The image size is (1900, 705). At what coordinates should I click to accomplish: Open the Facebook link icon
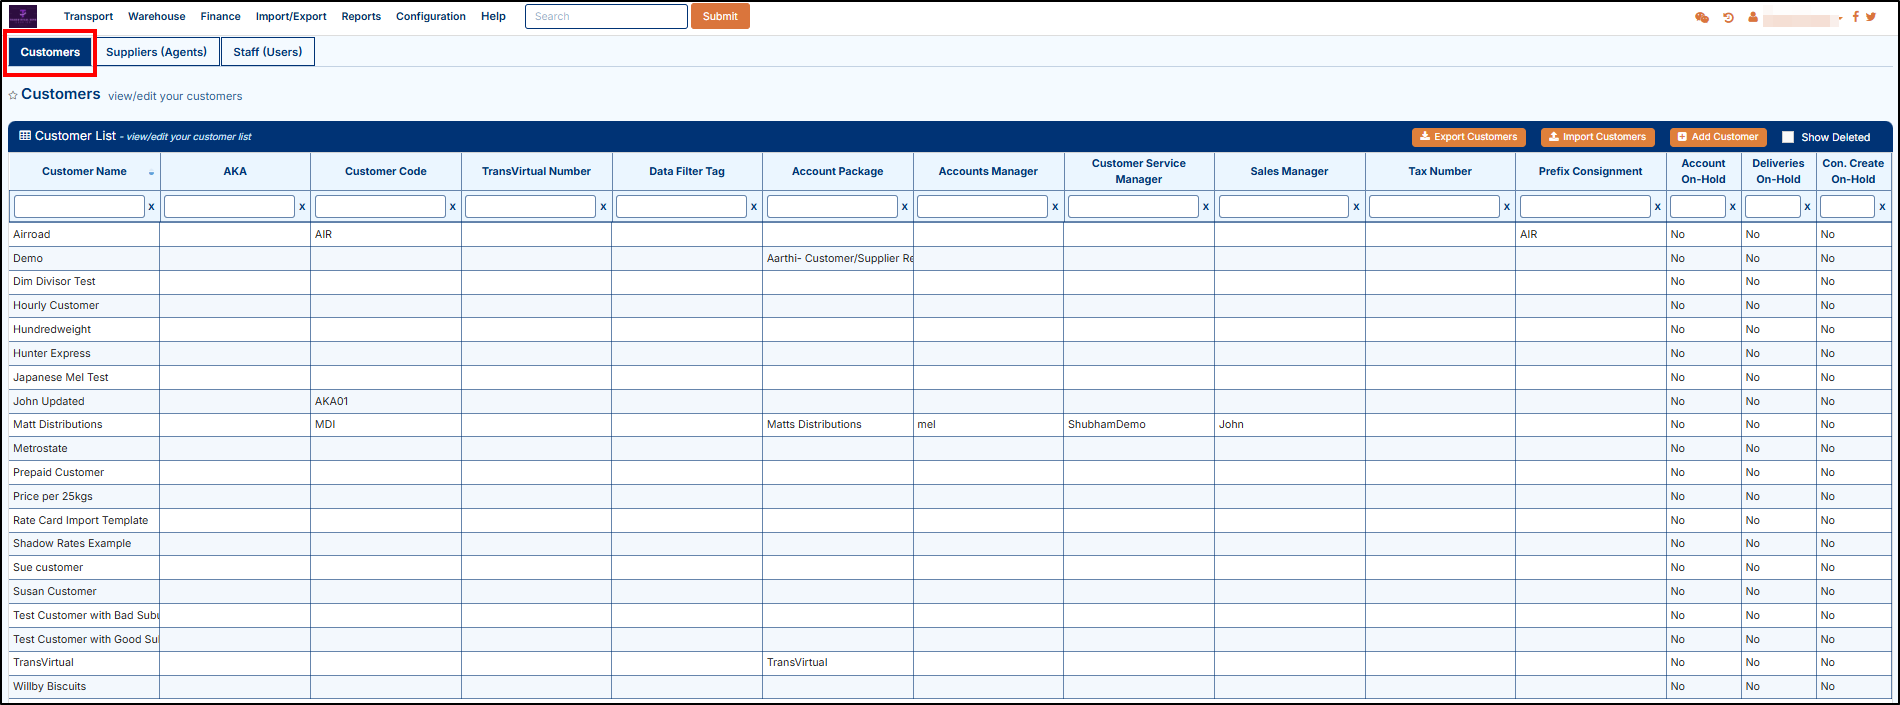point(1856,16)
